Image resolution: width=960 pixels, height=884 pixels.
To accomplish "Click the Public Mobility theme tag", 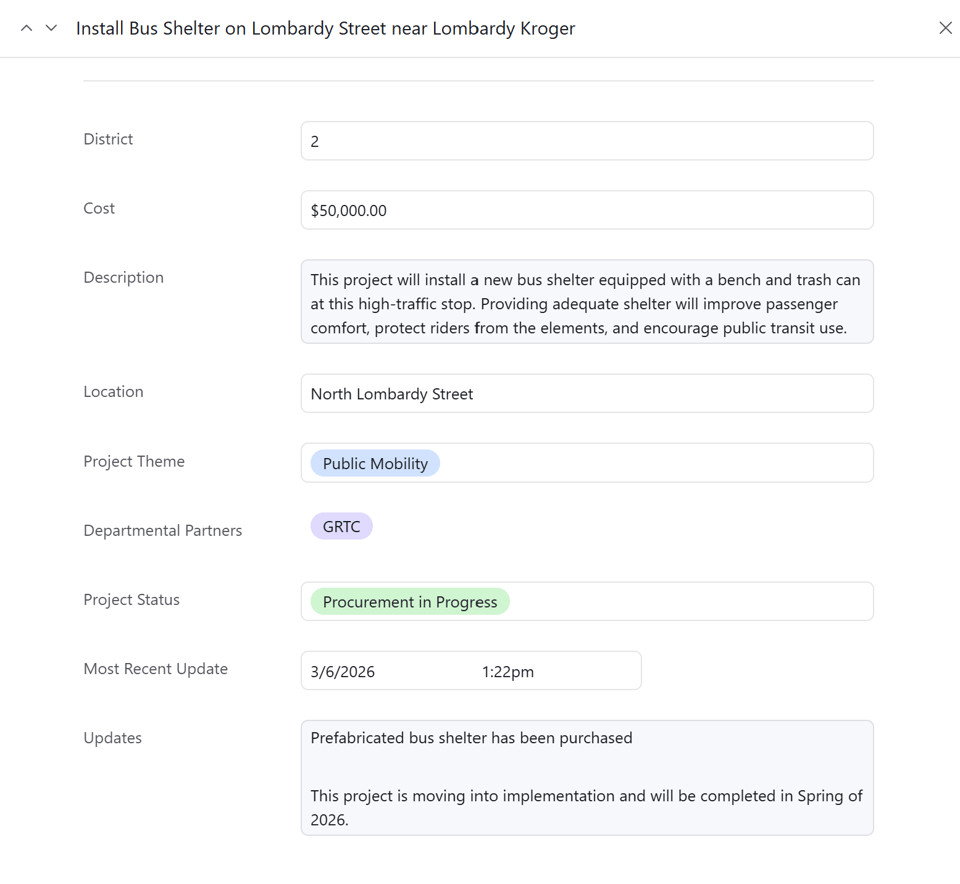I will click(x=373, y=463).
